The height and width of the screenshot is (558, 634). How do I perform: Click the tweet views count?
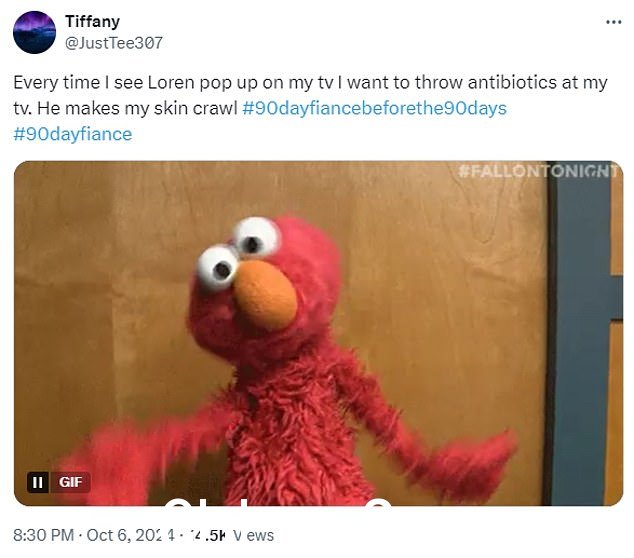(x=230, y=535)
